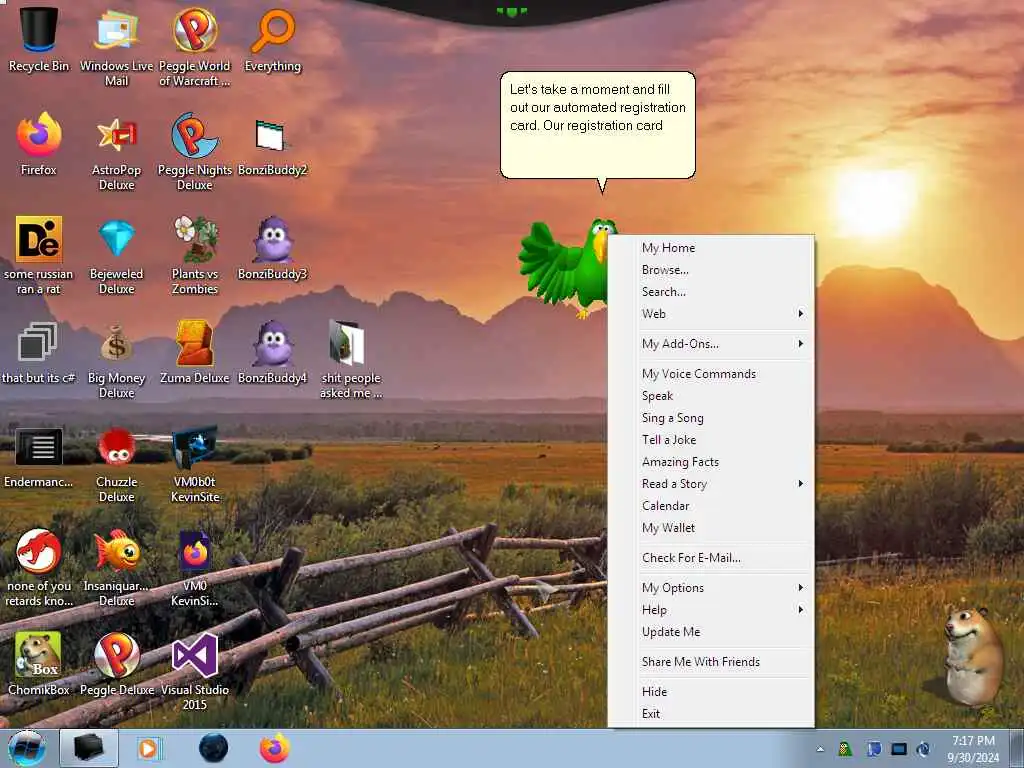
Task: Select the Windows Live Mail icon
Action: coord(116,47)
